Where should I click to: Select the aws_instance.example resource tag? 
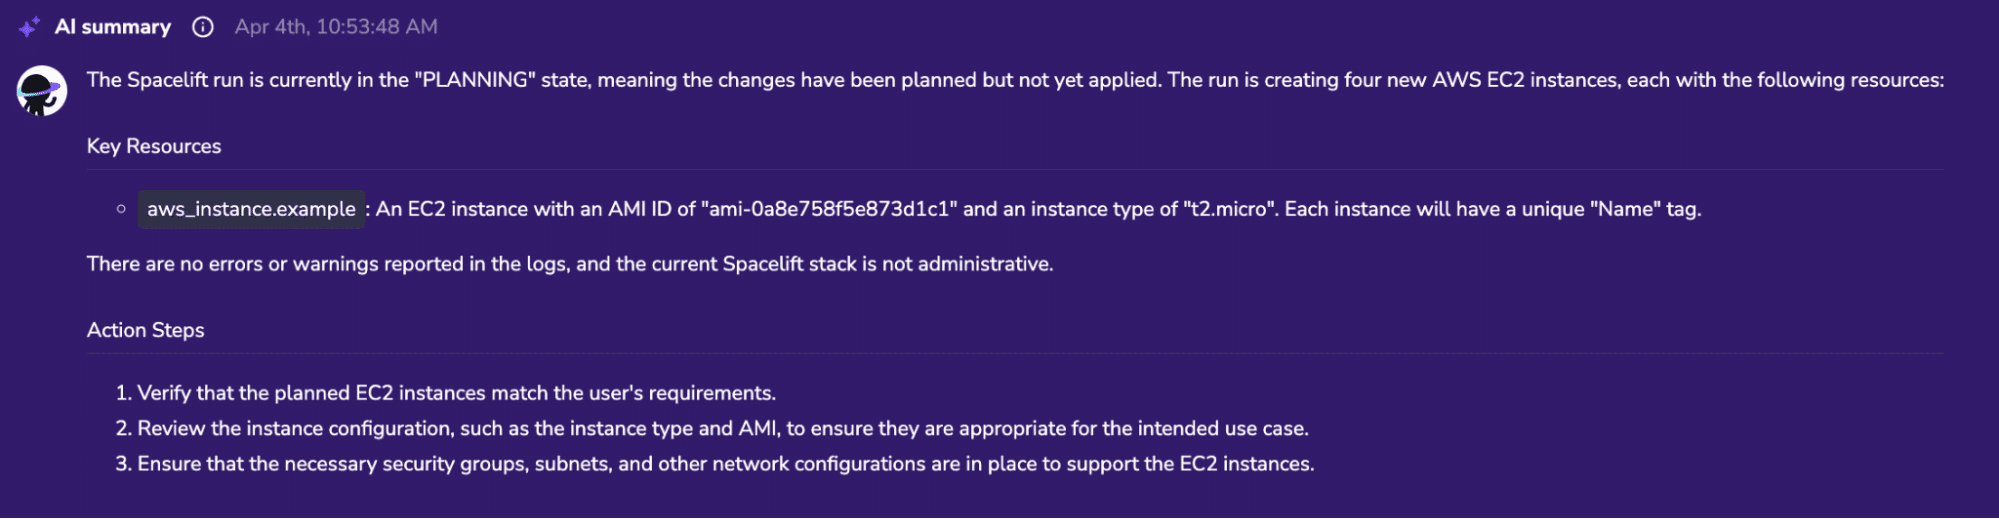point(251,209)
